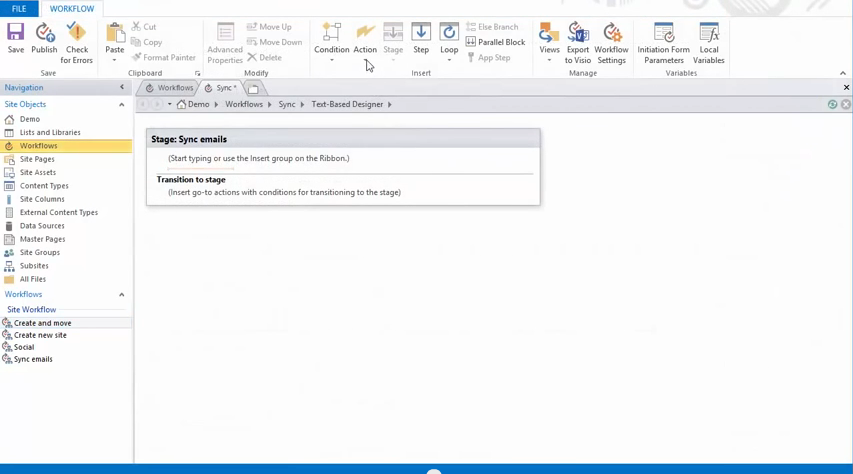
Task: Select the Format Painter tool
Action: (x=163, y=57)
